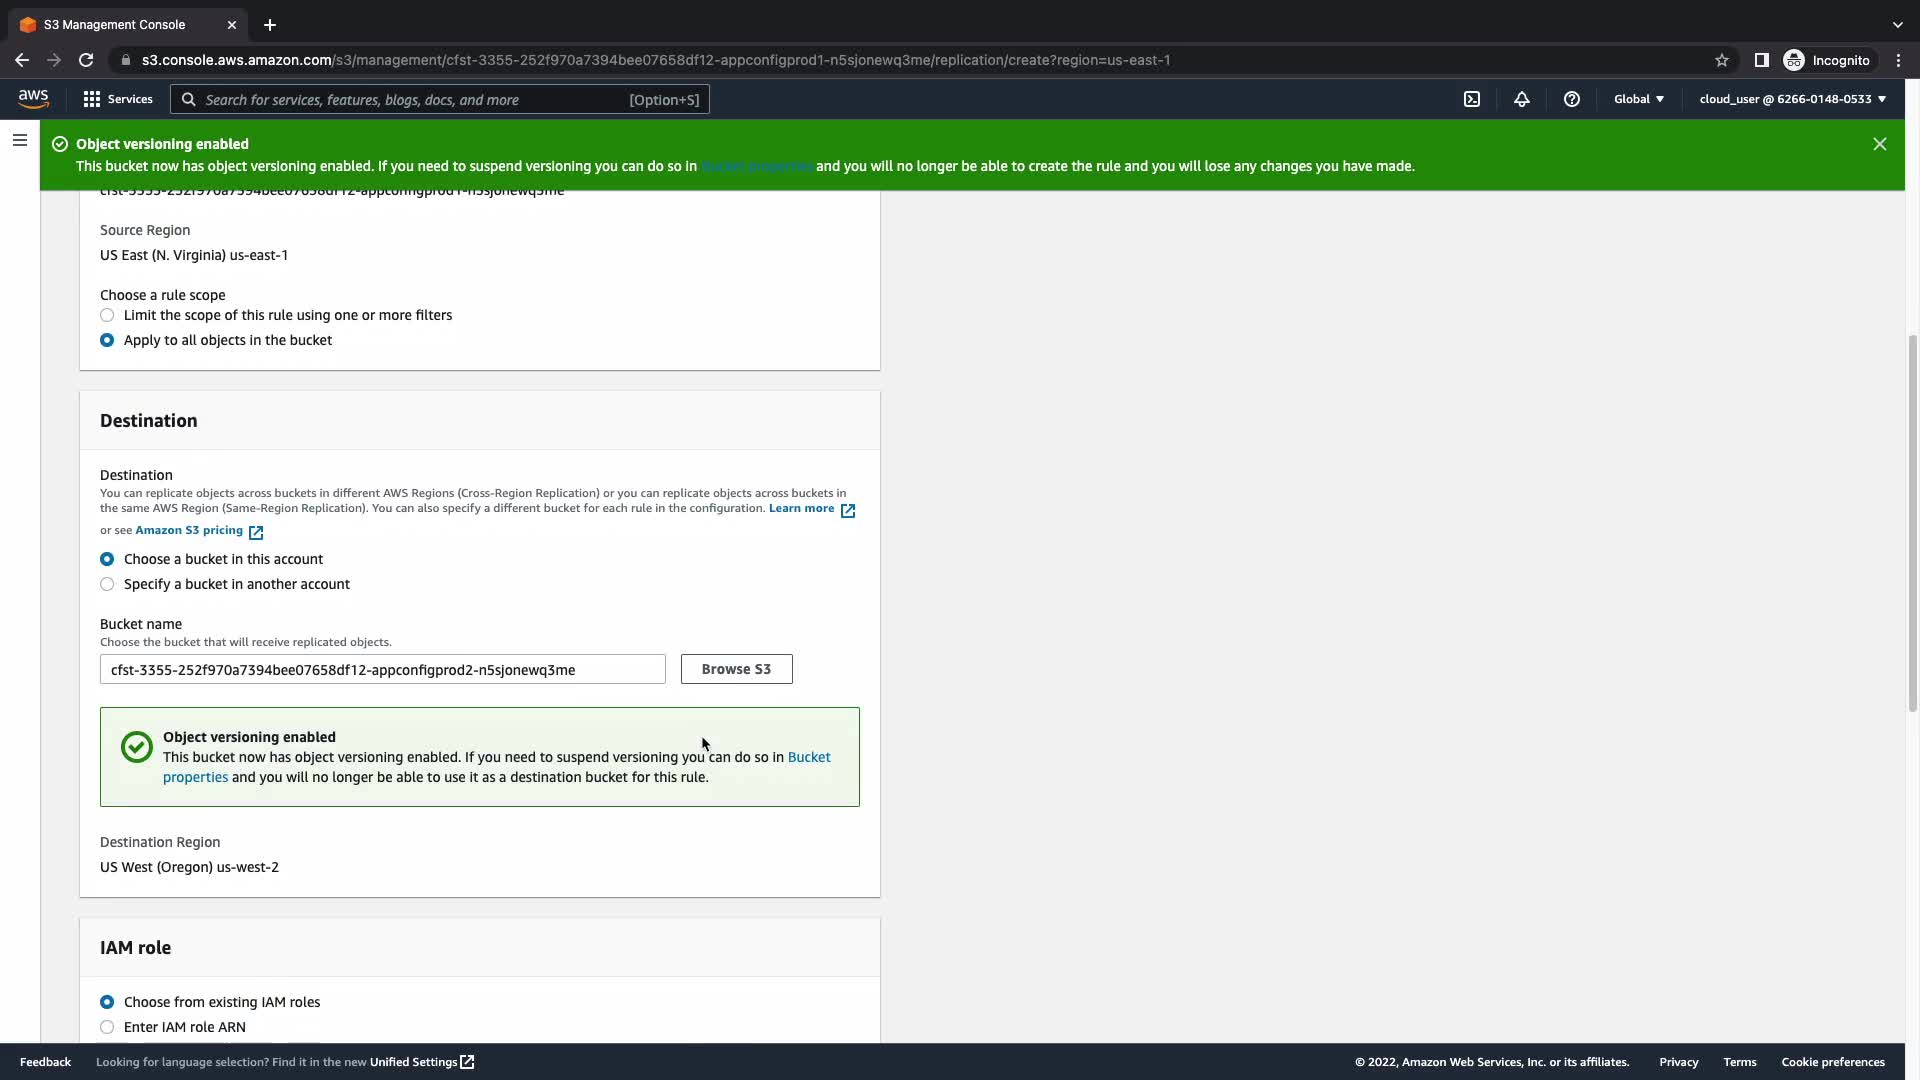1920x1080 pixels.
Task: Open the cloud_user account dropdown
Action: pyautogui.click(x=1792, y=99)
